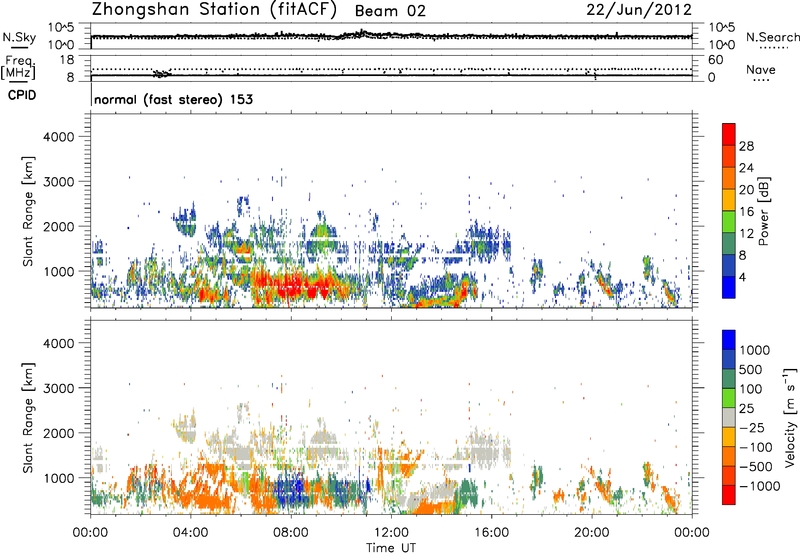Image resolution: width=800 pixels, height=554 pixels.
Task: Click the '100' value on velocity color bar
Action: (751, 389)
